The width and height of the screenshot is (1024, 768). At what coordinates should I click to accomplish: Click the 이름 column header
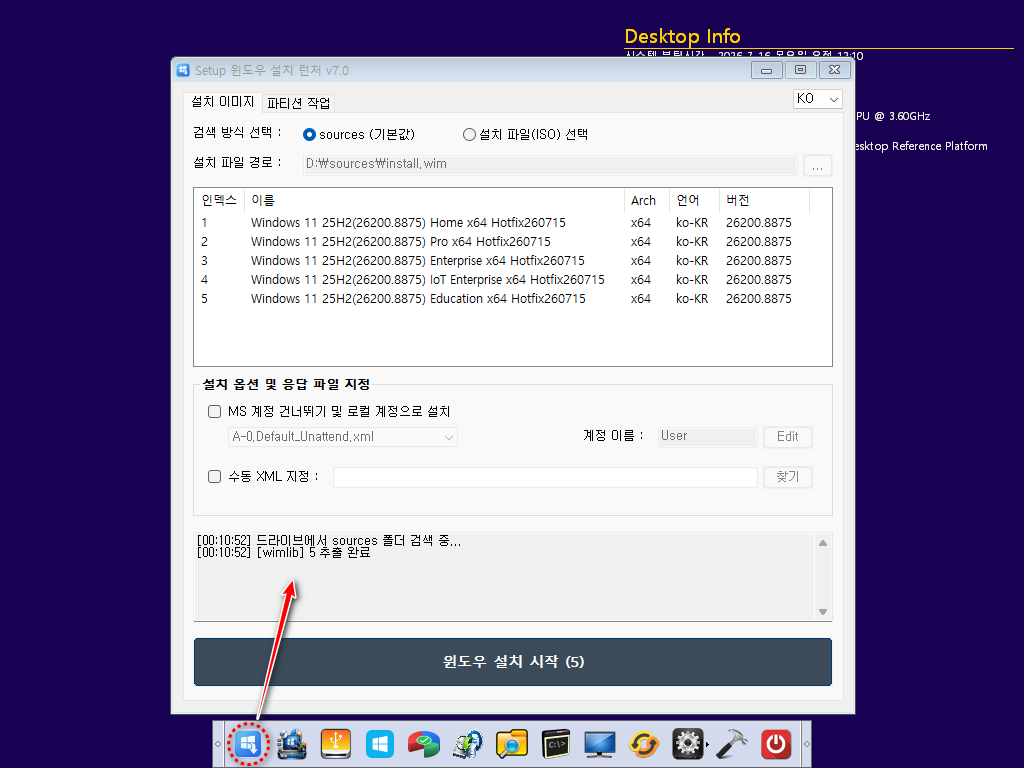pyautogui.click(x=434, y=200)
